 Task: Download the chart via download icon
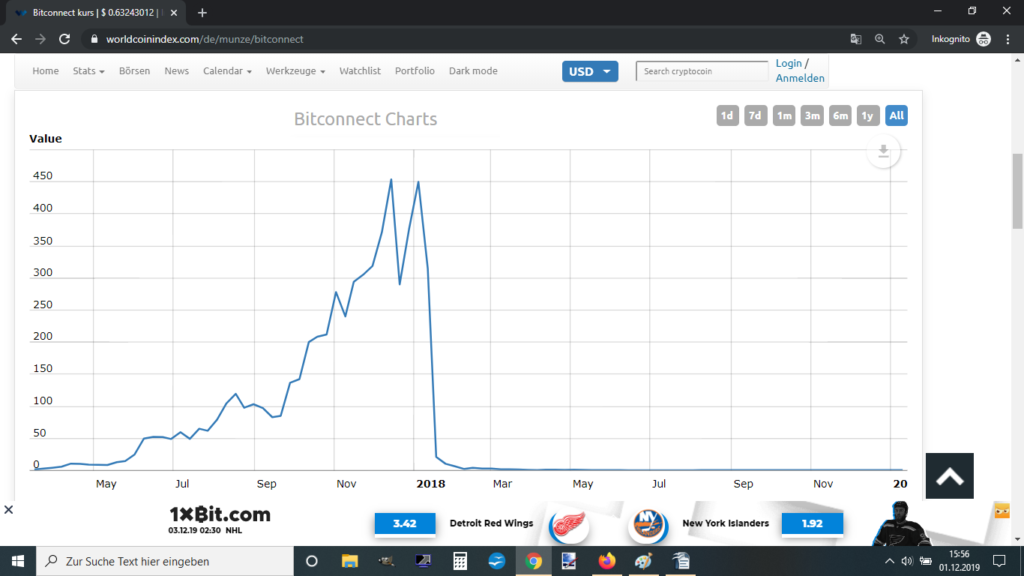click(883, 152)
